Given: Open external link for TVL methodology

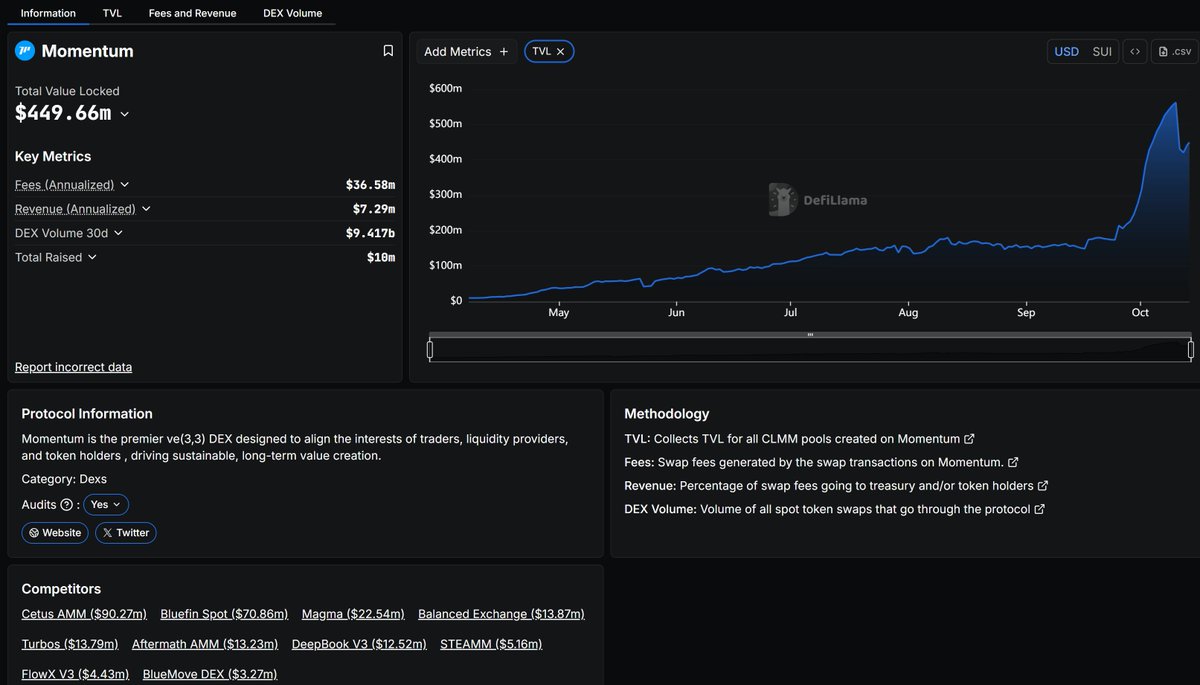Looking at the screenshot, I should 969,439.
